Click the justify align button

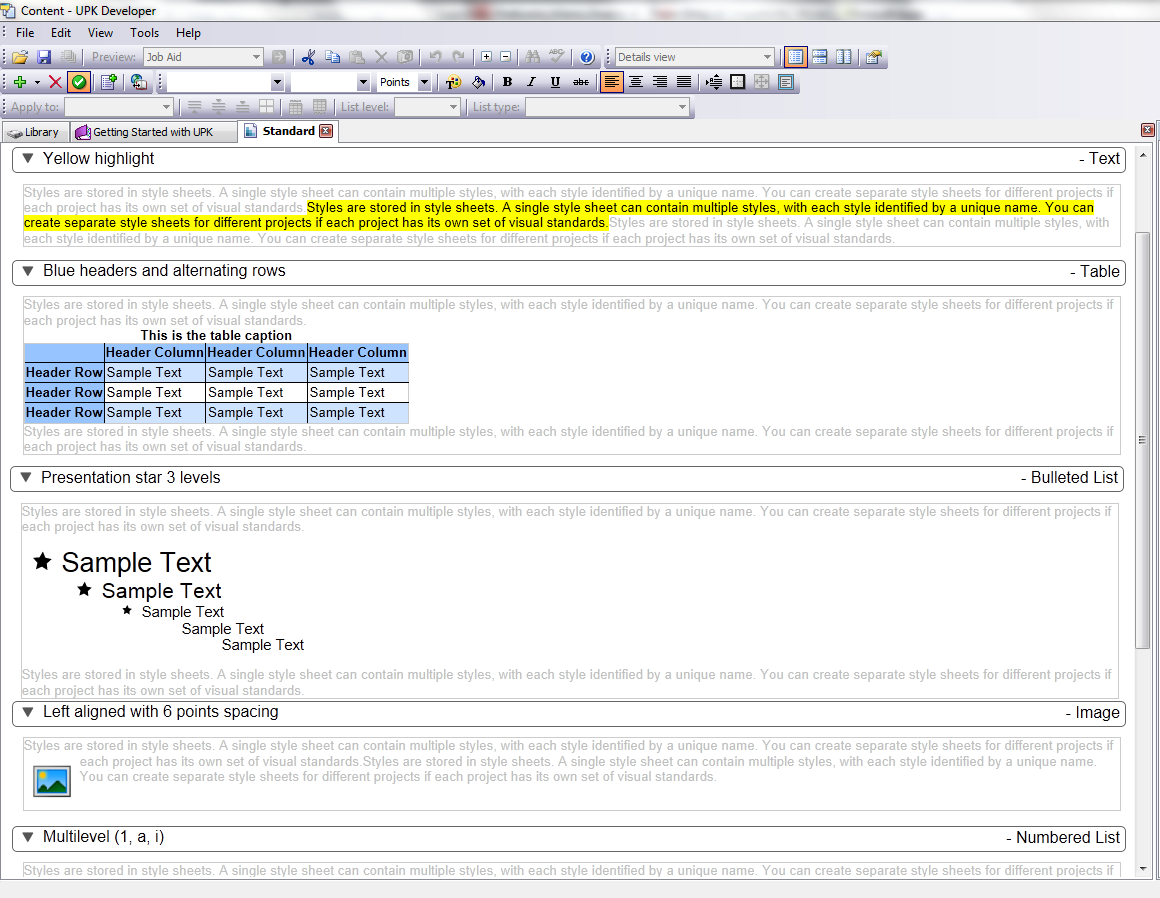pyautogui.click(x=684, y=83)
